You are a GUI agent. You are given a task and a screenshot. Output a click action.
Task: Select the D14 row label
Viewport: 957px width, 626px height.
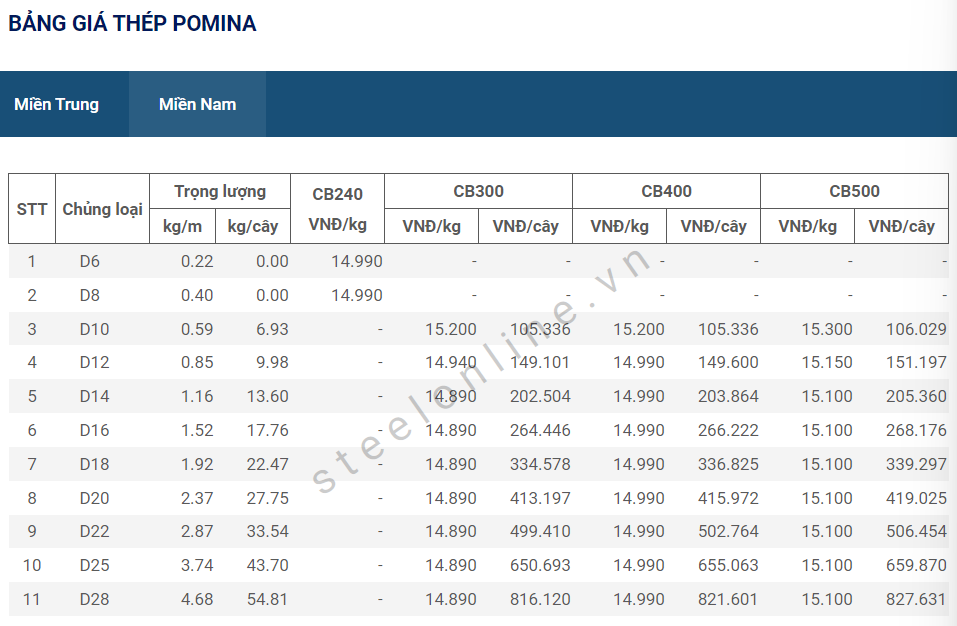pos(95,397)
